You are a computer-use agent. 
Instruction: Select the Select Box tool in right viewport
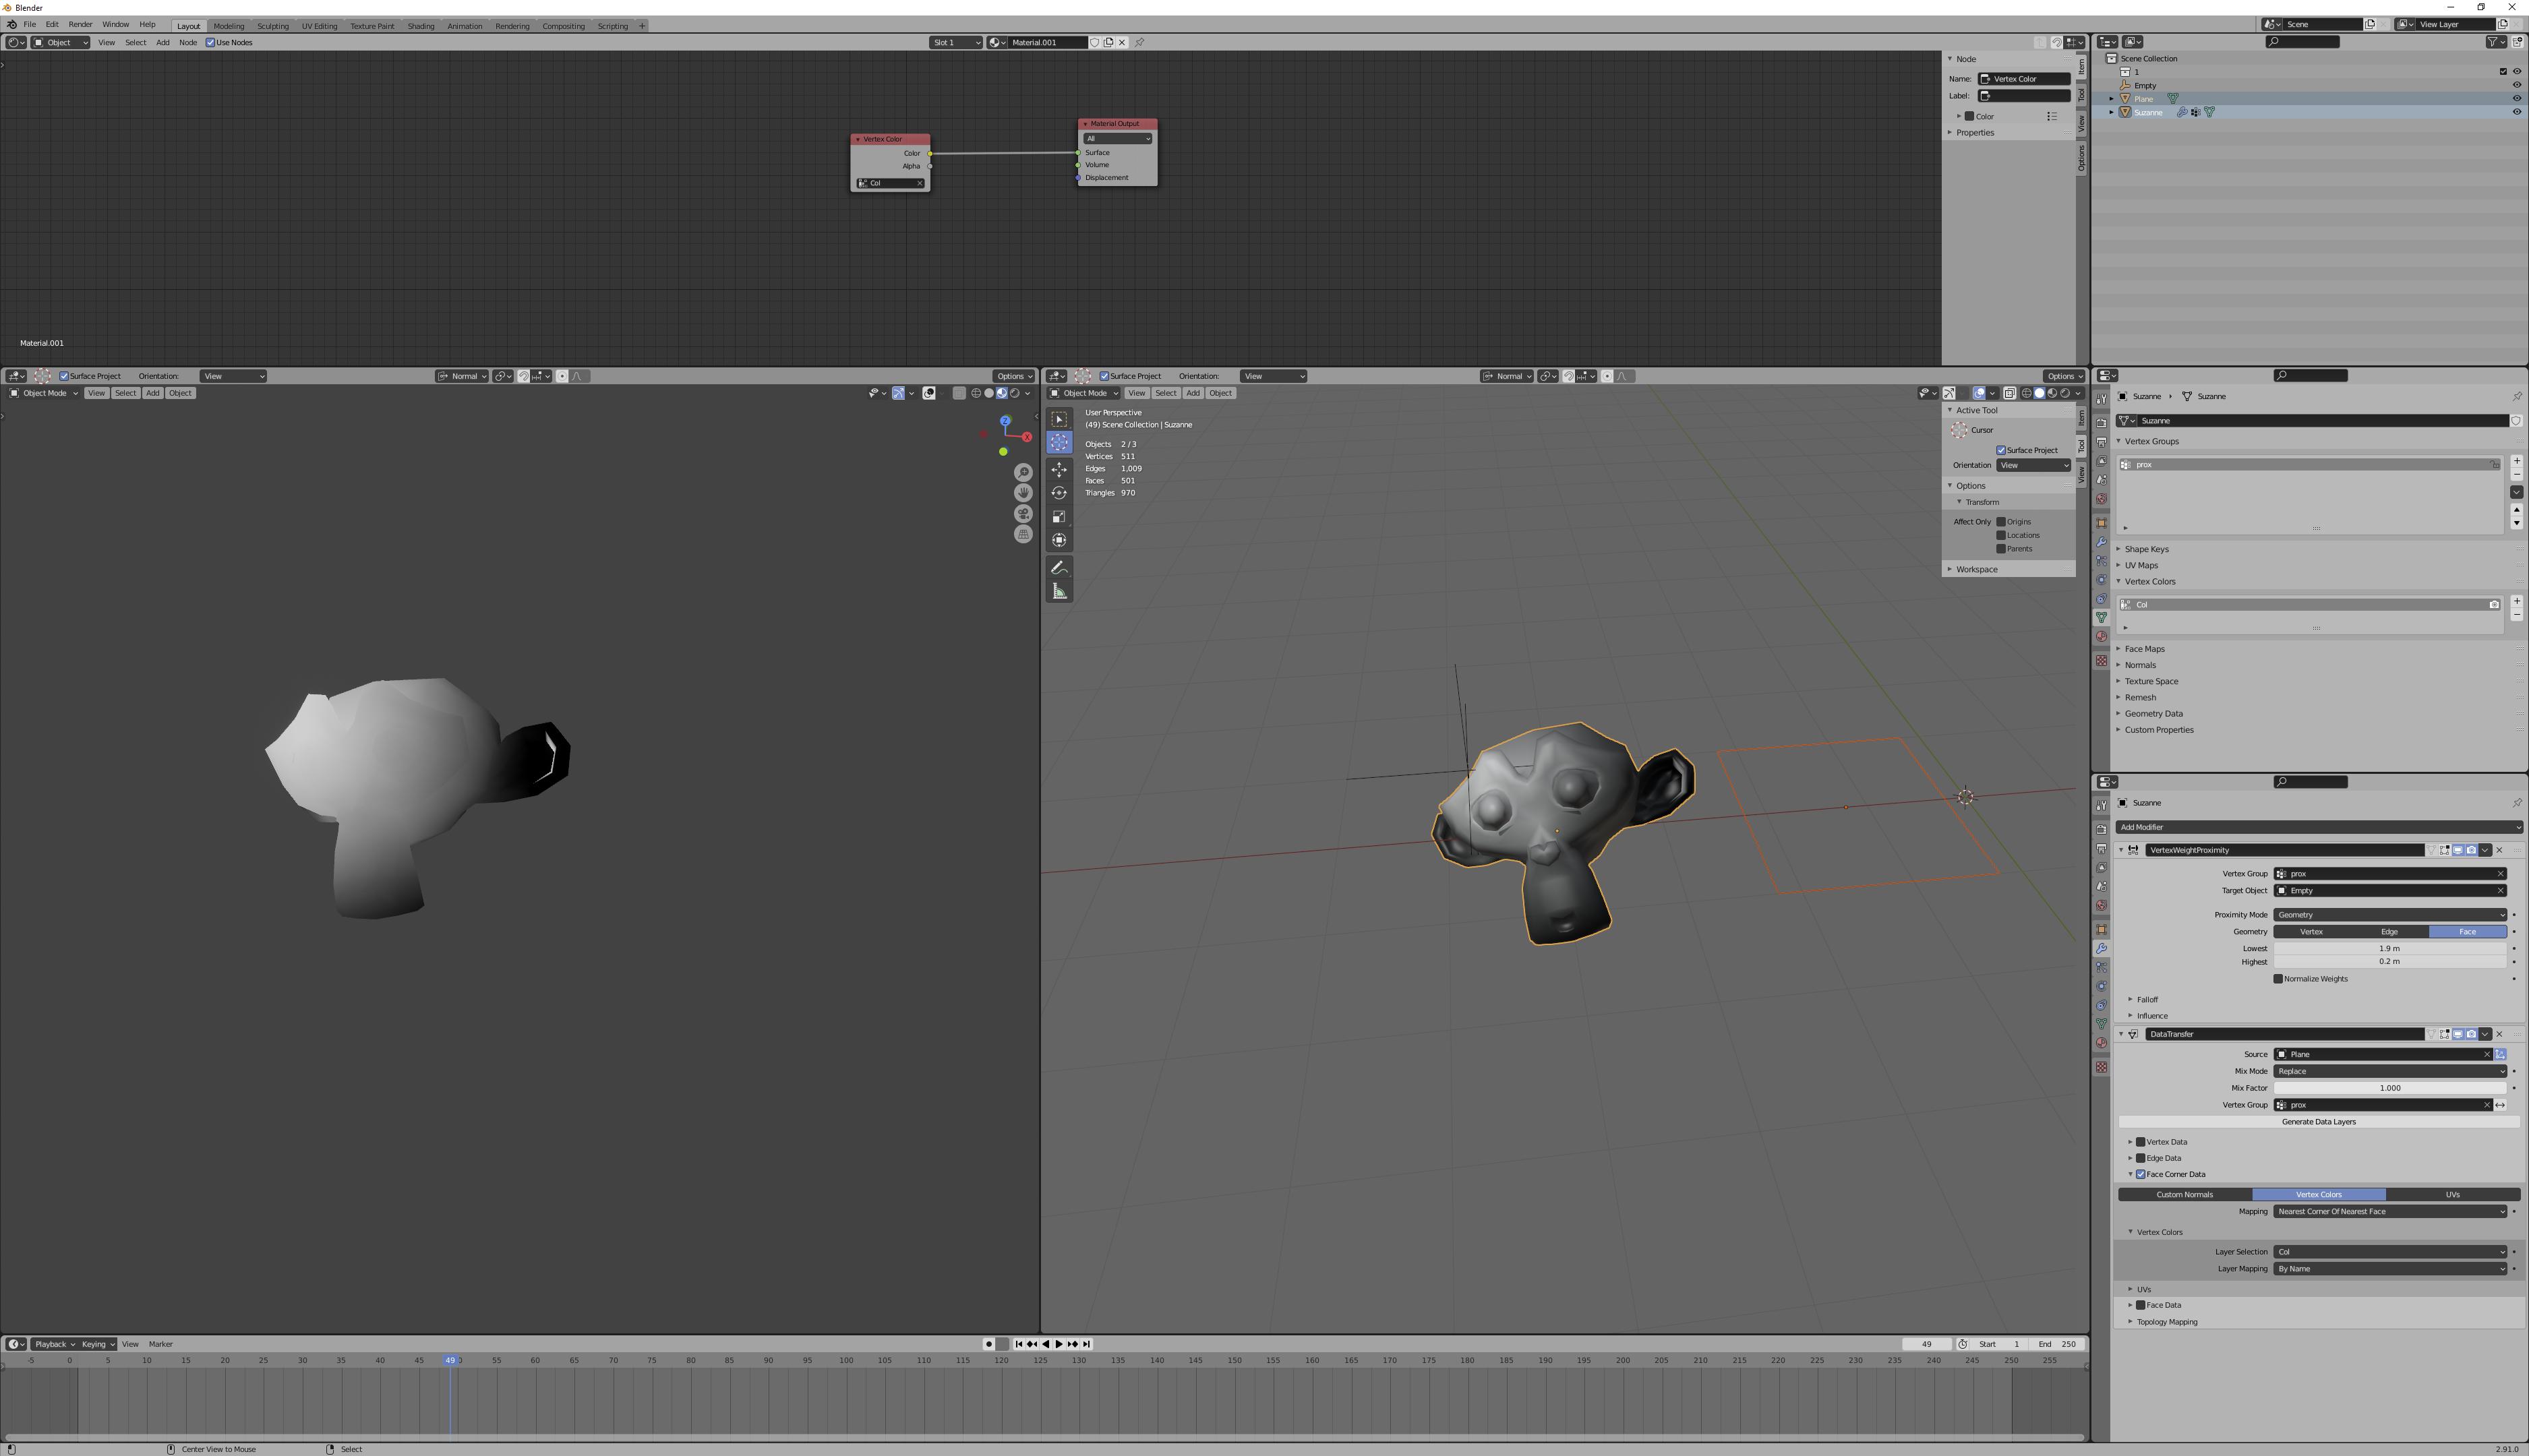click(x=1059, y=419)
